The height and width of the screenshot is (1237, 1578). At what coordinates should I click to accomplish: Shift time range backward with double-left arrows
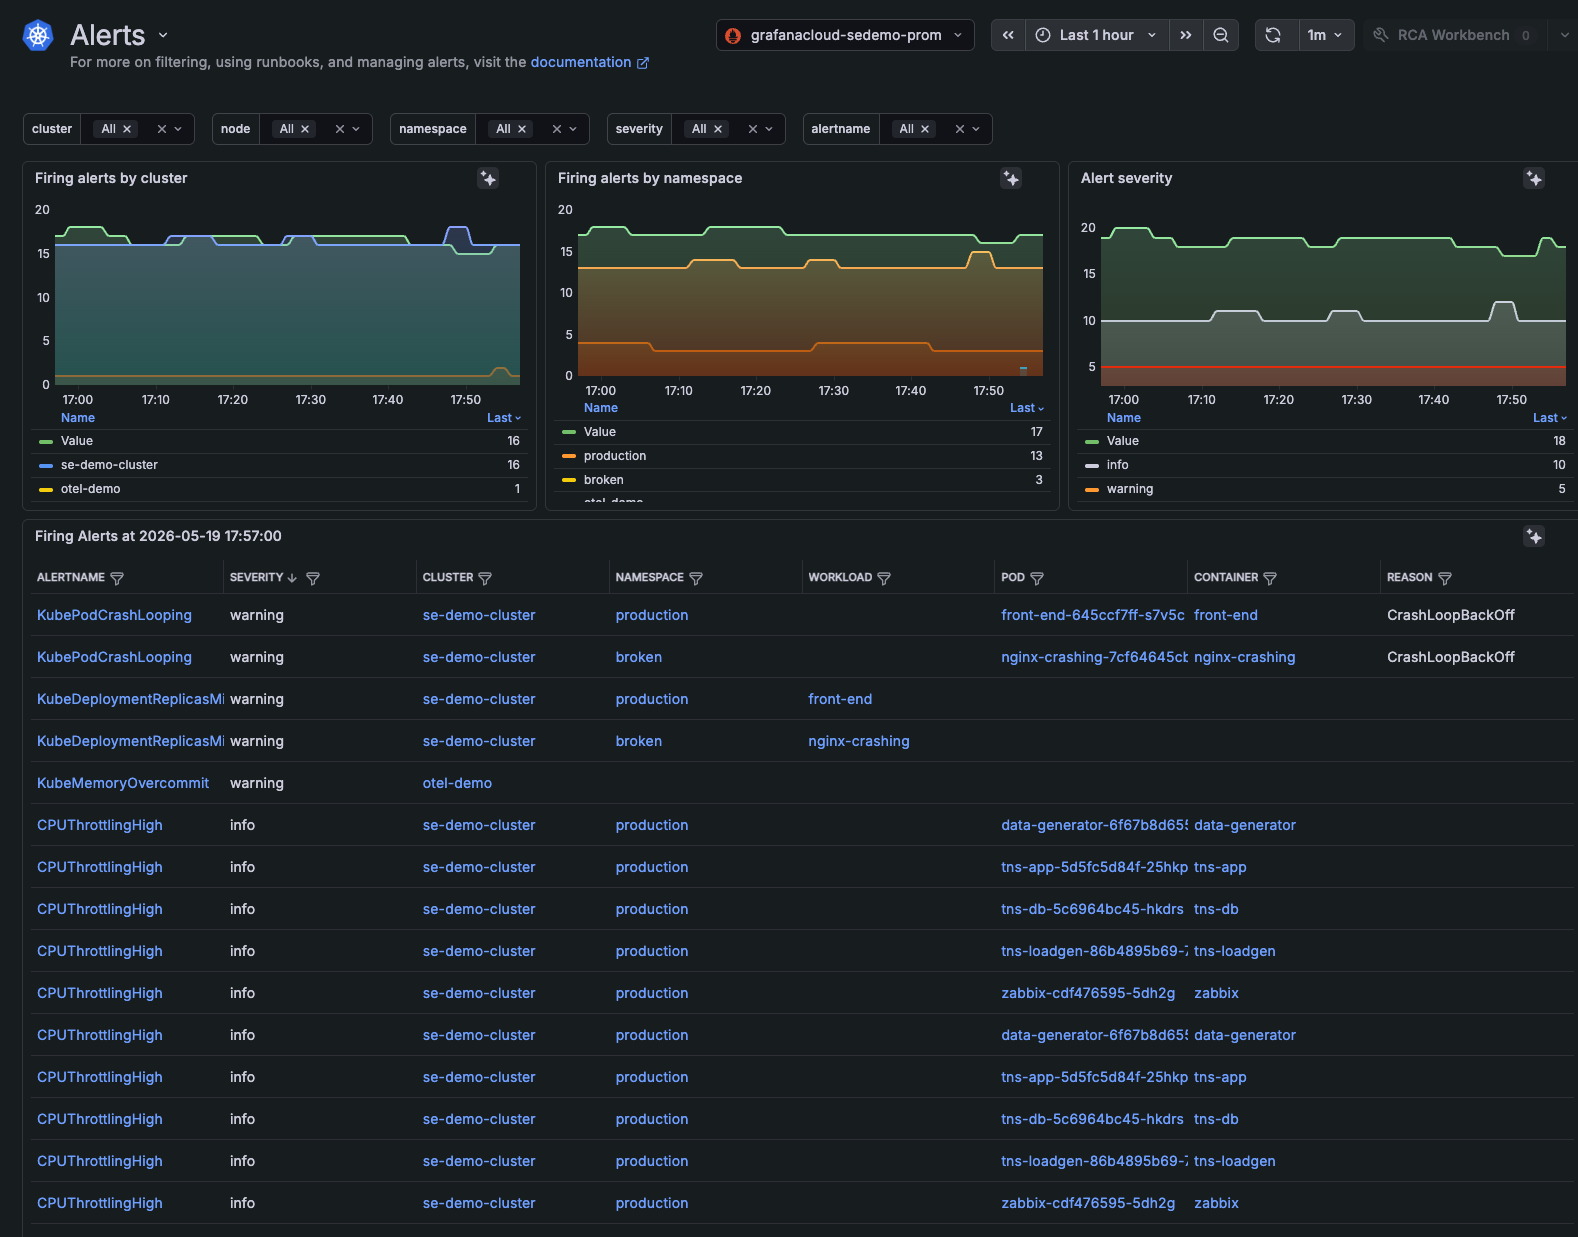point(1008,35)
